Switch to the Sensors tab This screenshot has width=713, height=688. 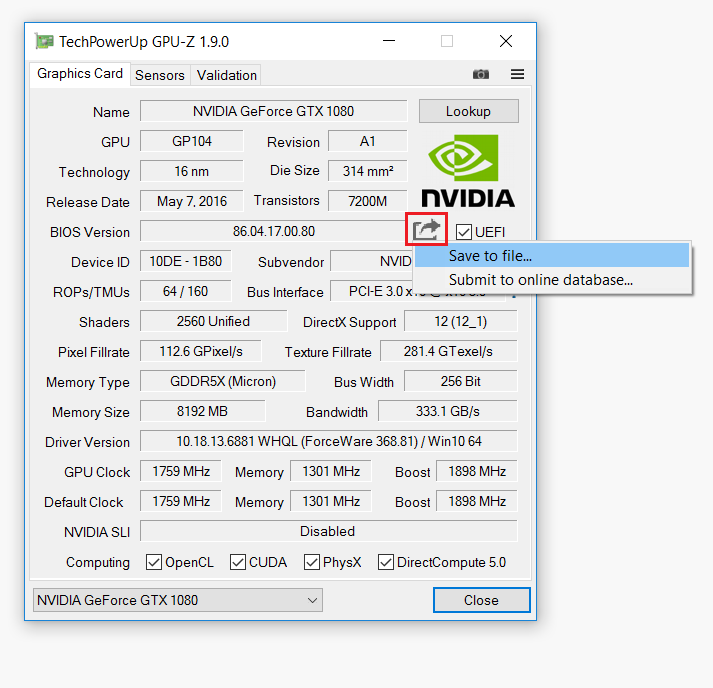point(160,75)
